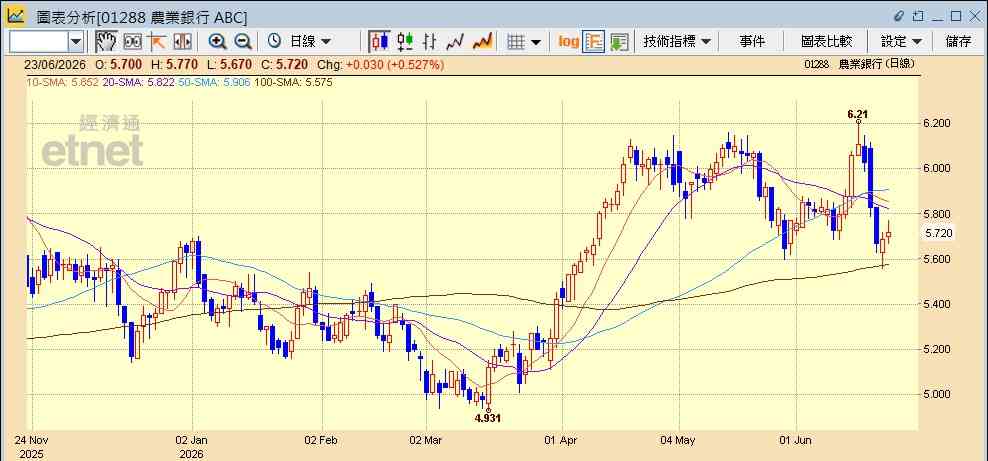988x461 pixels.
Task: Toggle the chart legend info panel icon
Action: point(594,42)
